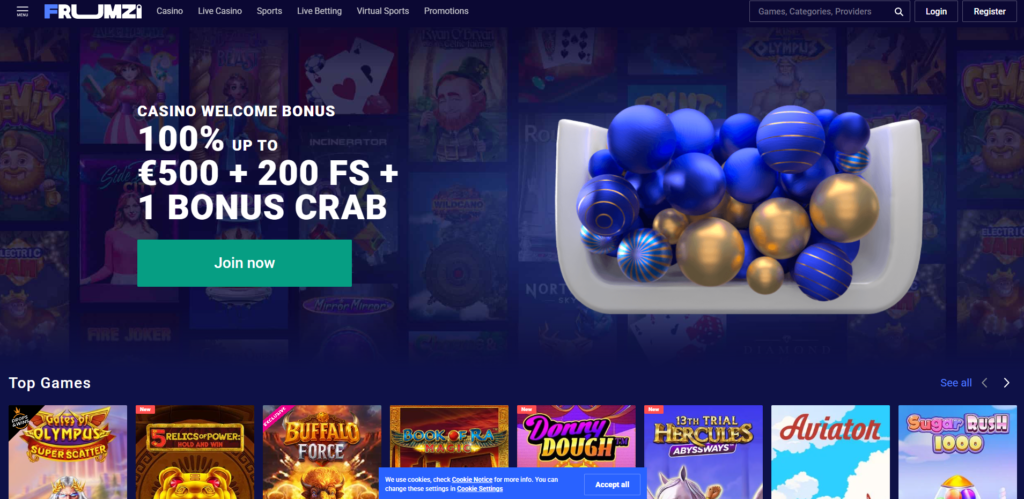Accept all cookies
Image resolution: width=1024 pixels, height=499 pixels.
(612, 485)
